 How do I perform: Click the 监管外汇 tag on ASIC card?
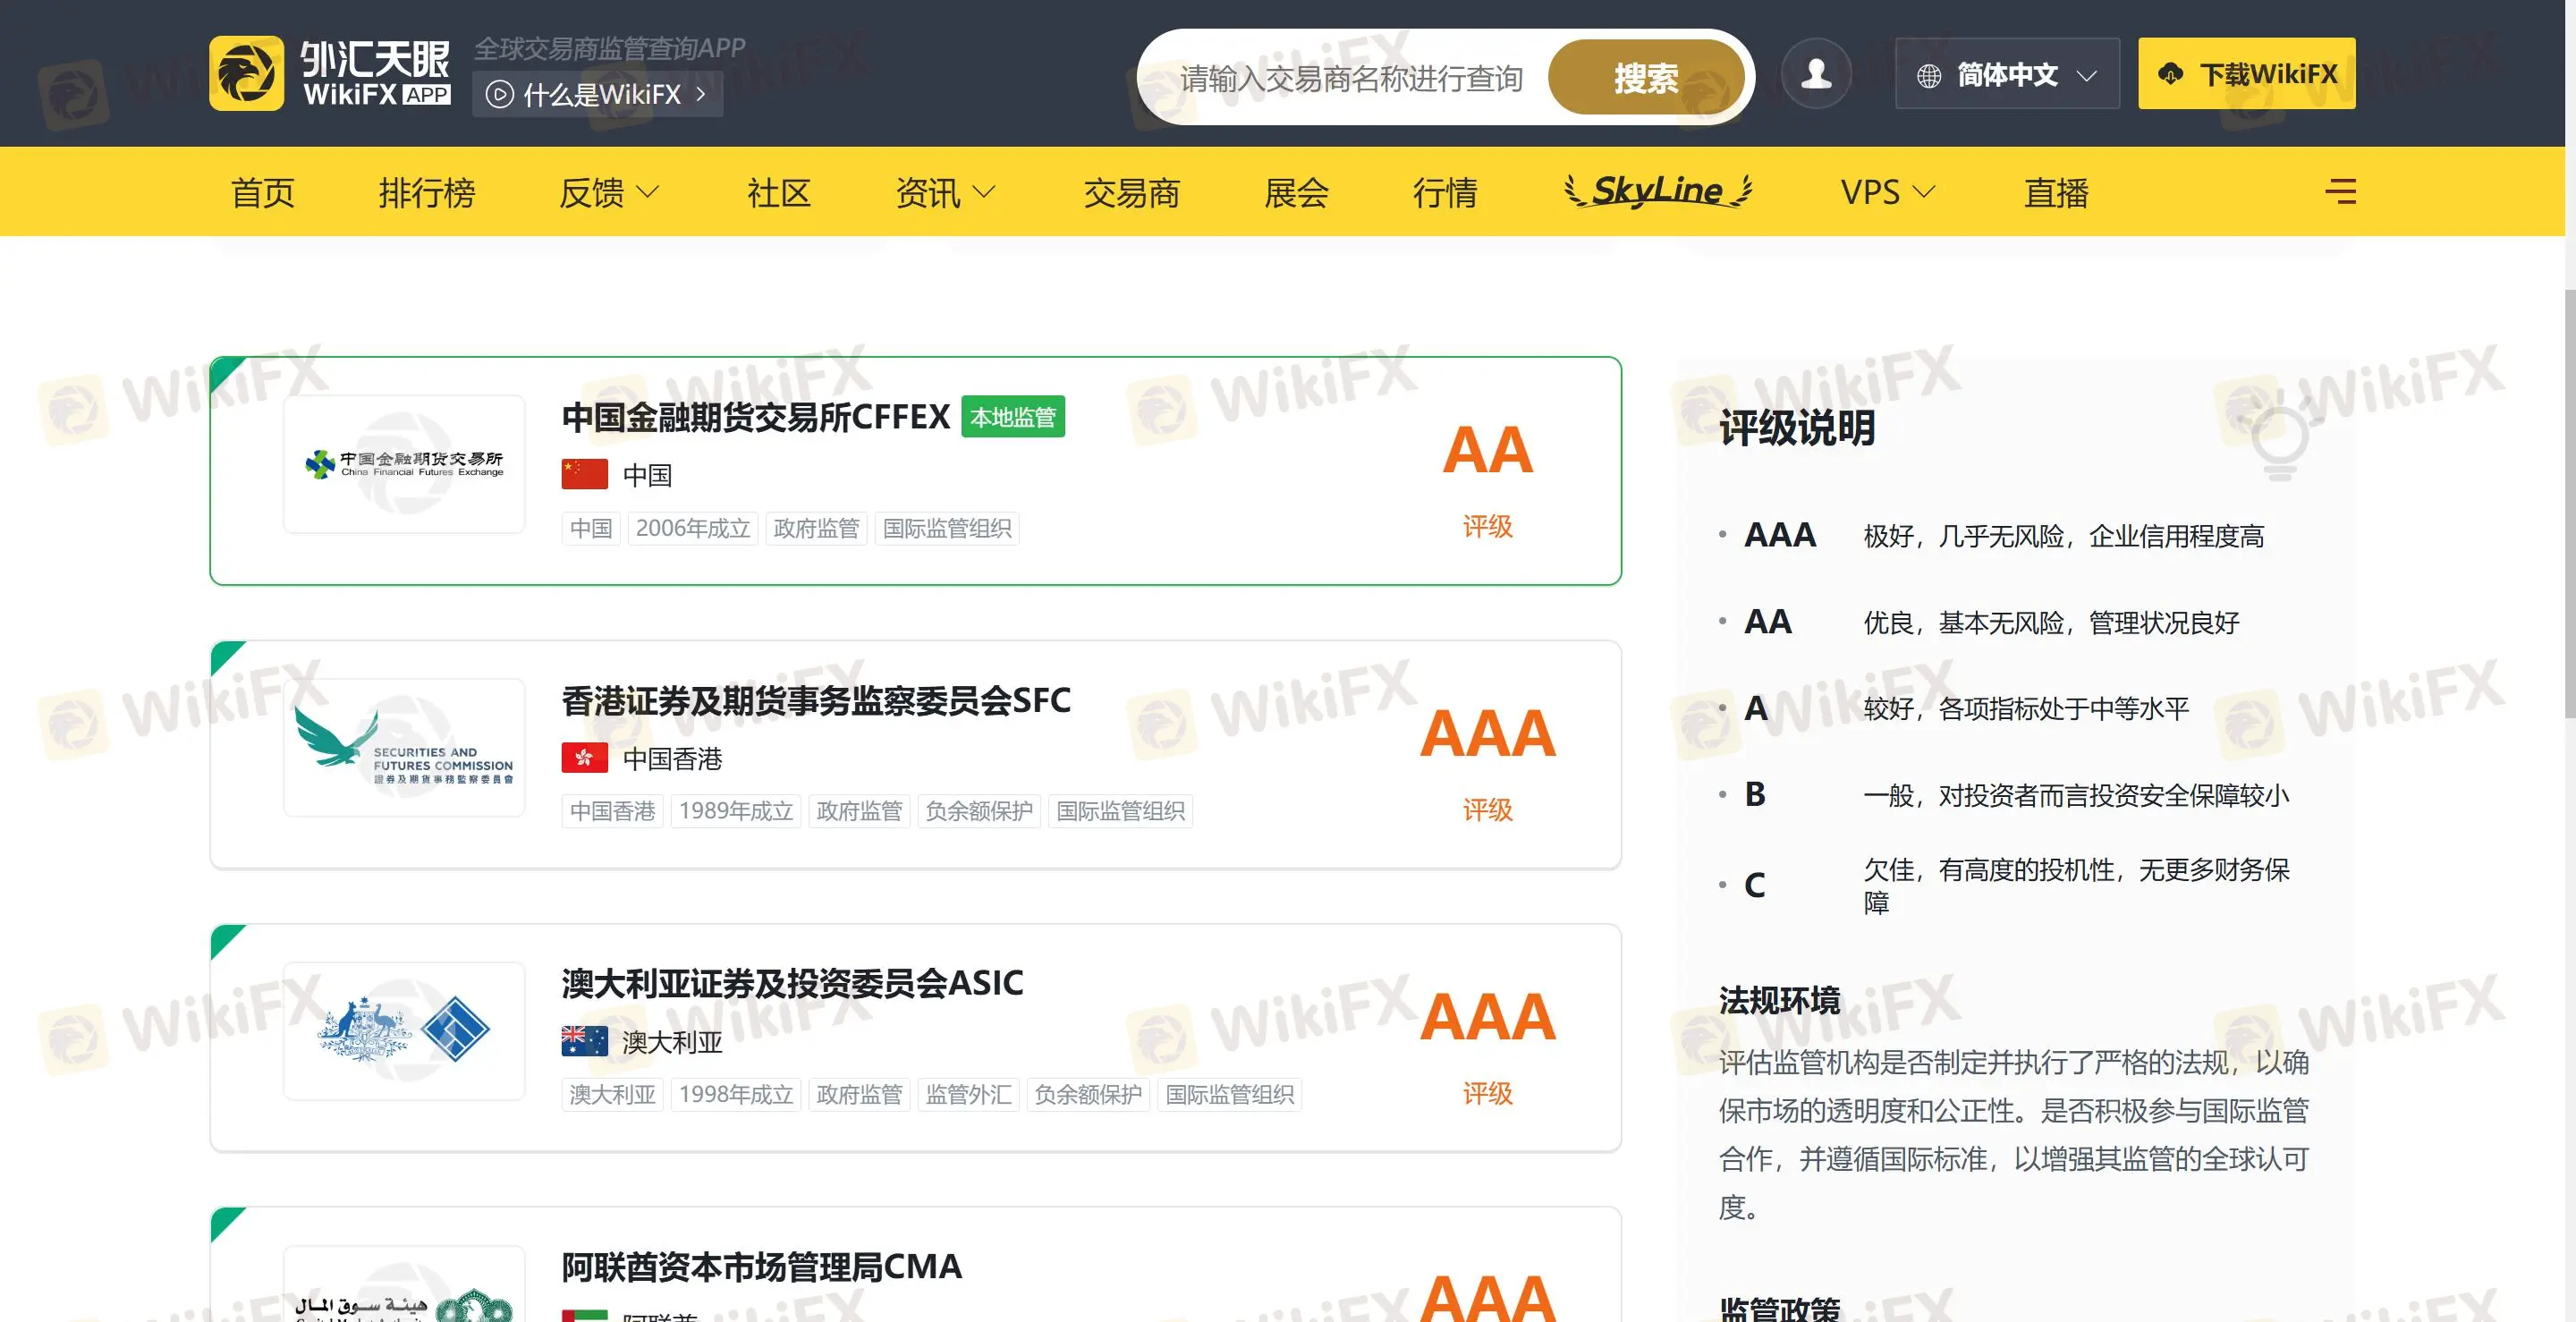967,1095
